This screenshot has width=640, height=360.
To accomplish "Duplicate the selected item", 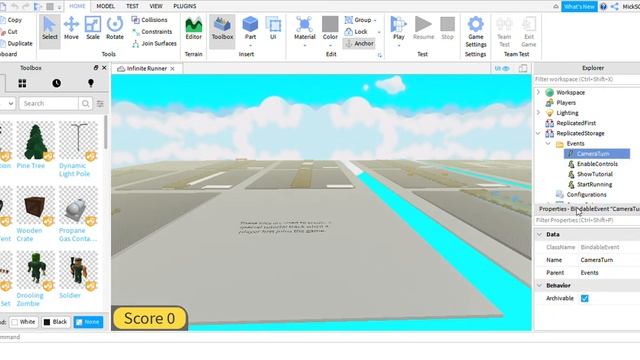I will pyautogui.click(x=17, y=43).
